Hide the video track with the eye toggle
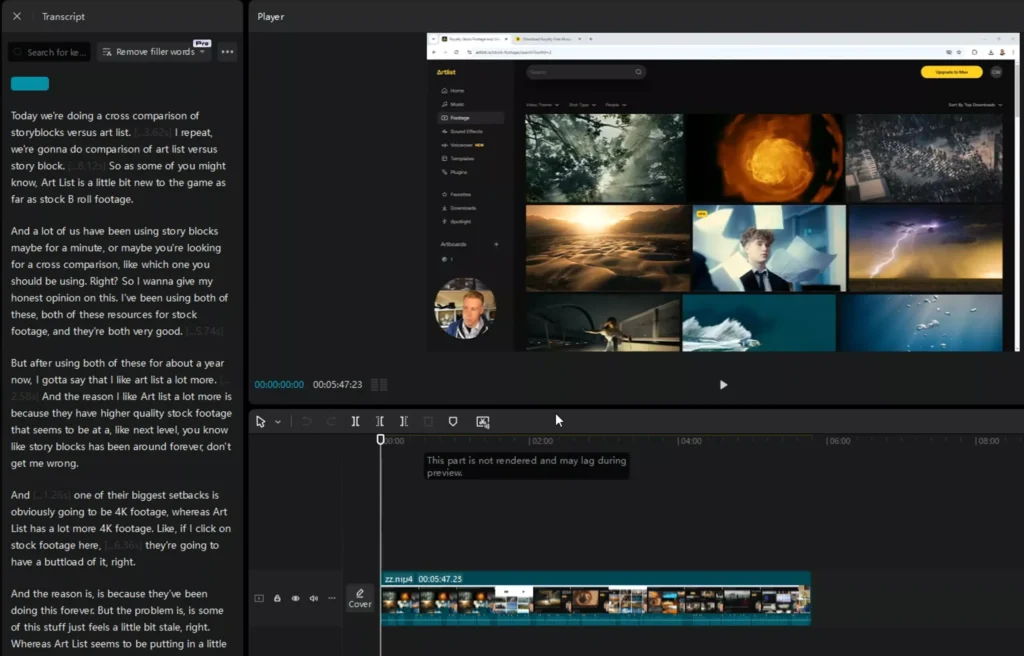Image resolution: width=1024 pixels, height=656 pixels. pos(296,597)
